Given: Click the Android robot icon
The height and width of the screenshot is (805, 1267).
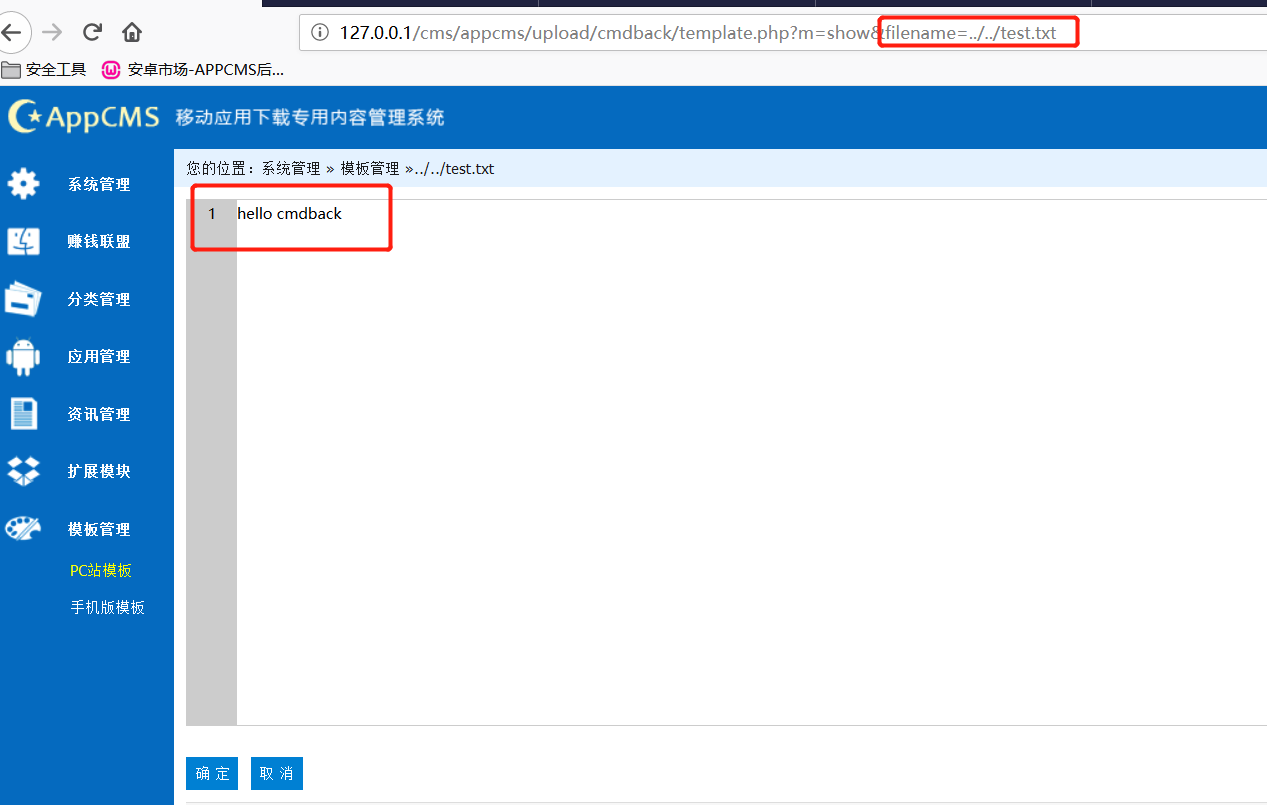Looking at the screenshot, I should click(23, 357).
